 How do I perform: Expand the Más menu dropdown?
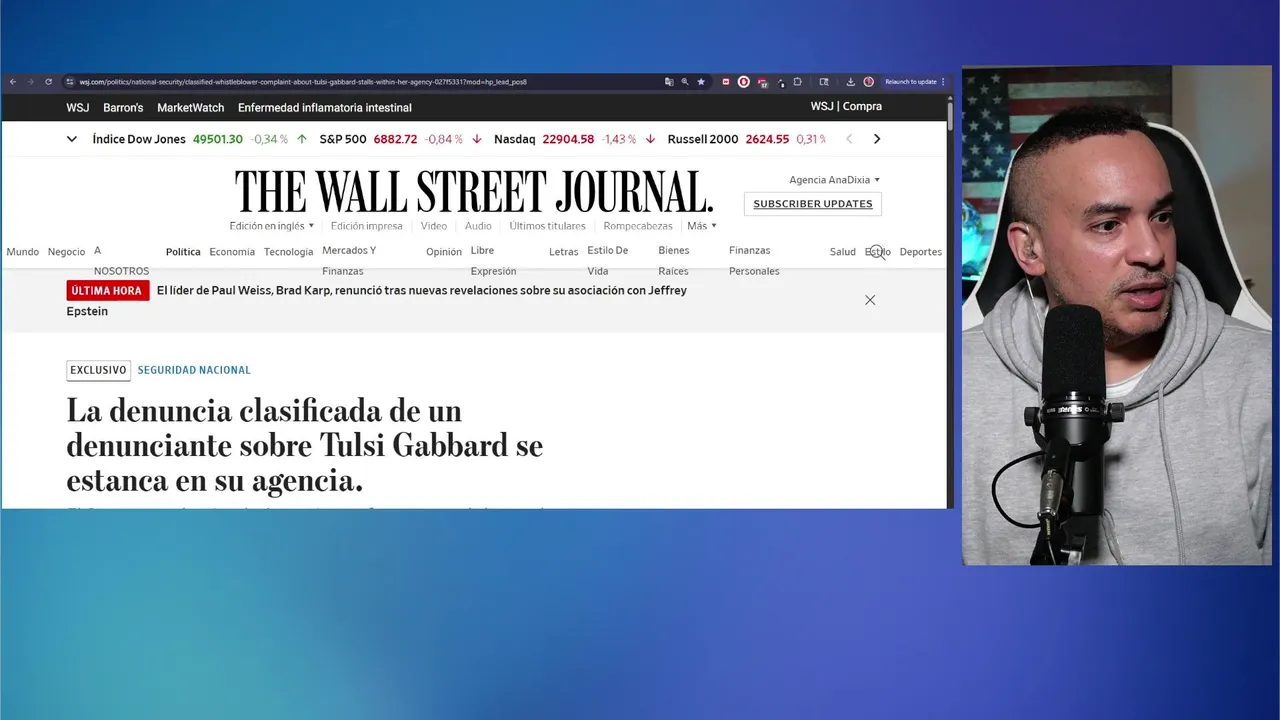702,226
